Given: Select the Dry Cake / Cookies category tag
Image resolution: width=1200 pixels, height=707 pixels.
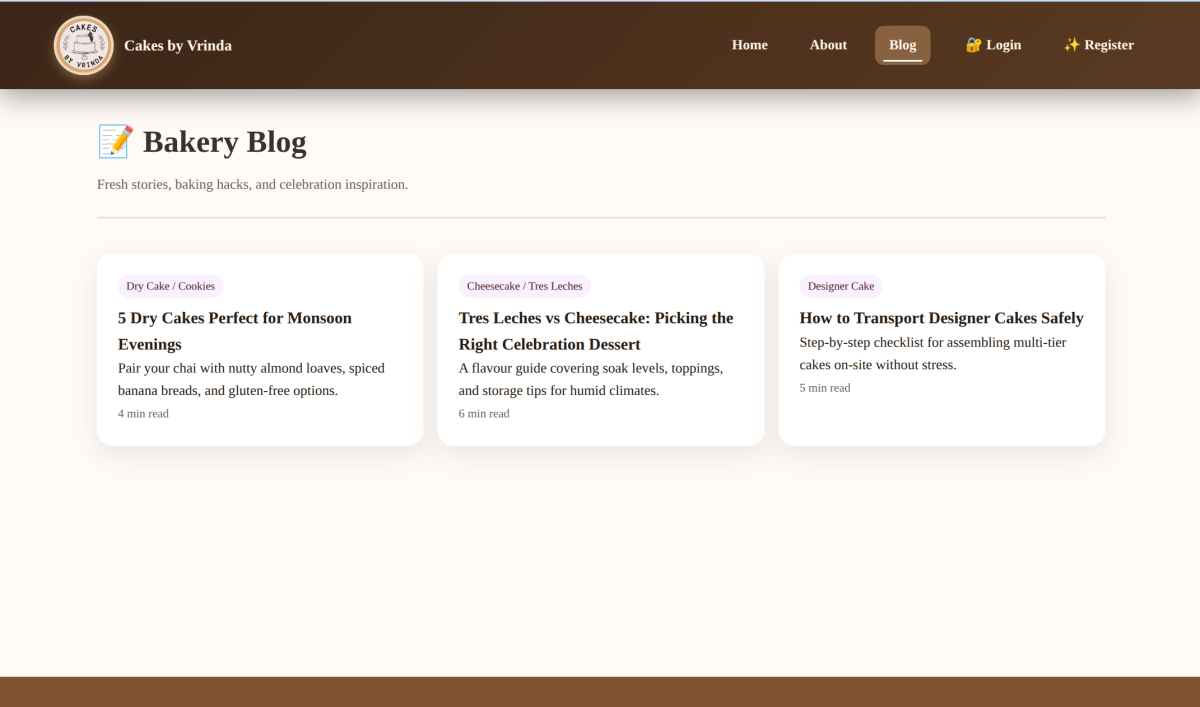Looking at the screenshot, I should point(170,286).
